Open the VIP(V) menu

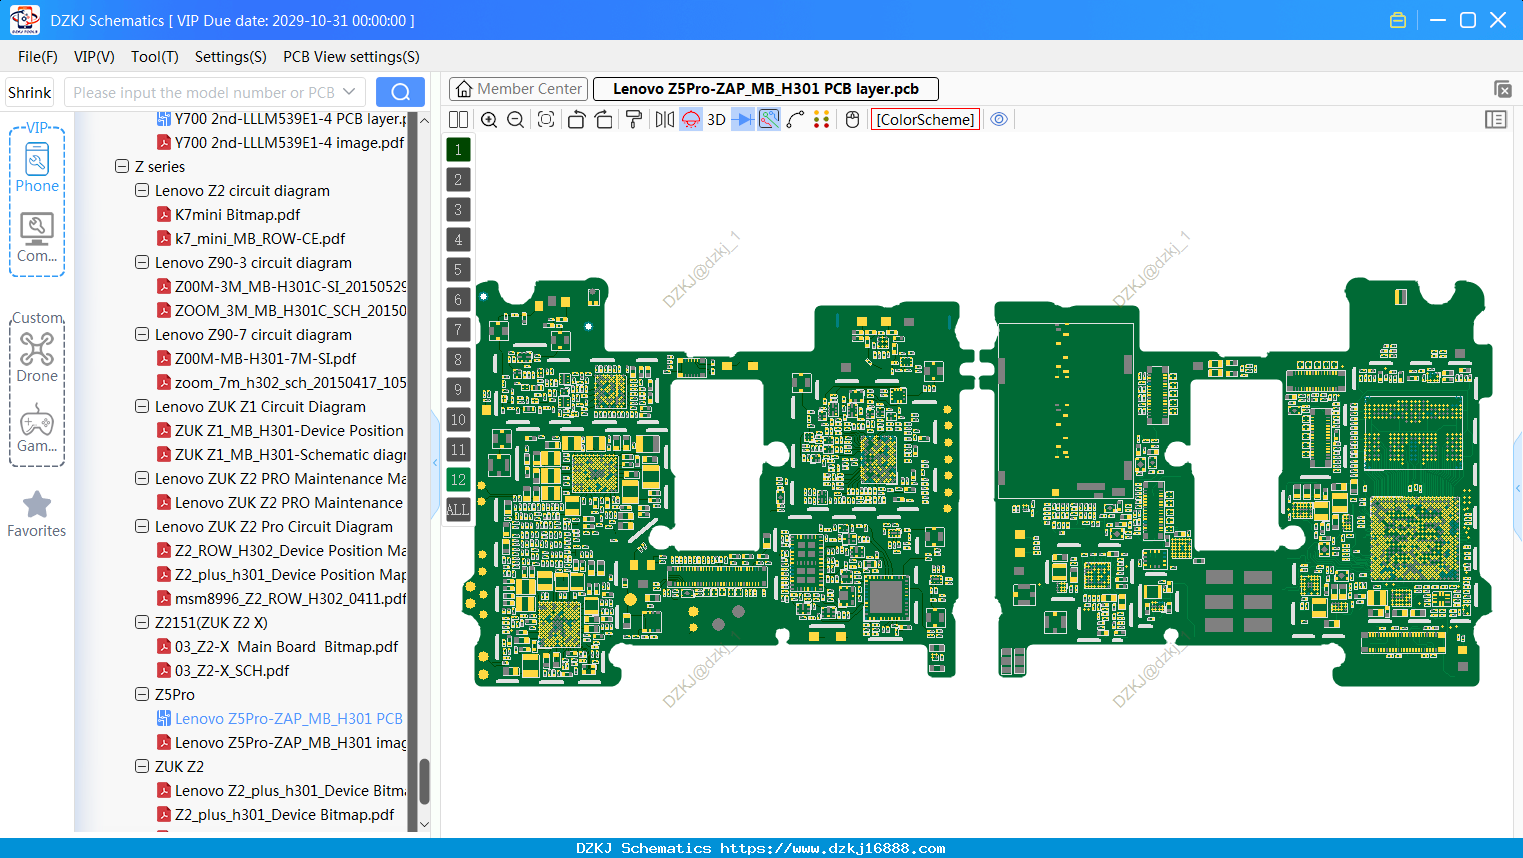click(x=94, y=57)
